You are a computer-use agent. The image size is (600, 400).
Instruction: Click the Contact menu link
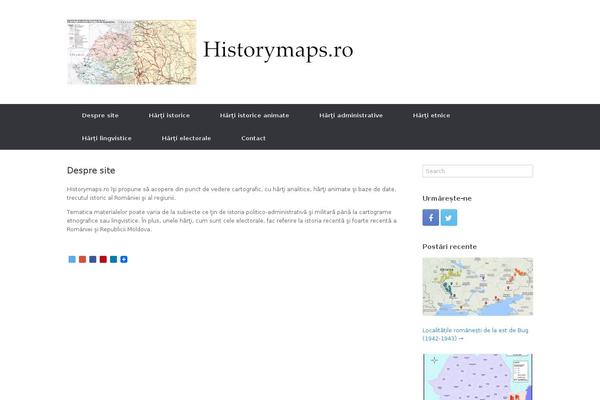tap(253, 138)
